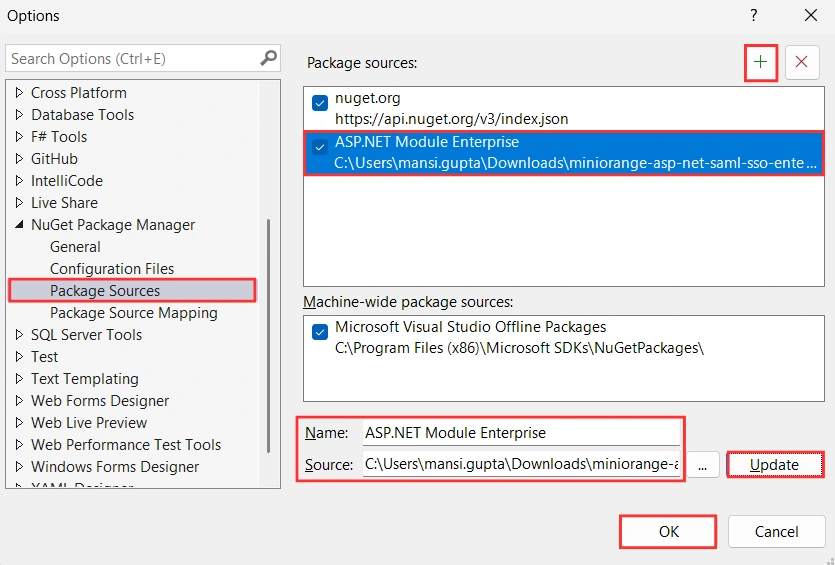Click the C:\Program Files (x86) NuGetPackages path
835x565 pixels.
coord(519,348)
